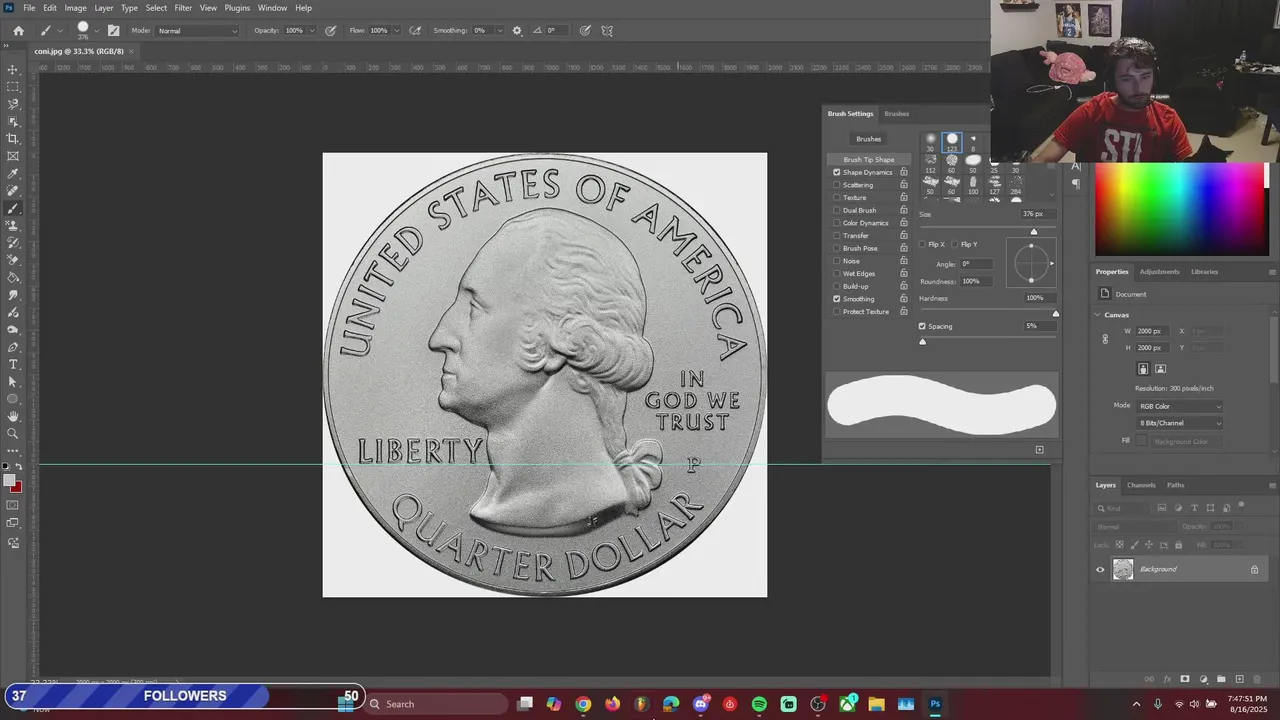Viewport: 1280px width, 720px height.
Task: Open Spotify from the taskbar
Action: [759, 704]
